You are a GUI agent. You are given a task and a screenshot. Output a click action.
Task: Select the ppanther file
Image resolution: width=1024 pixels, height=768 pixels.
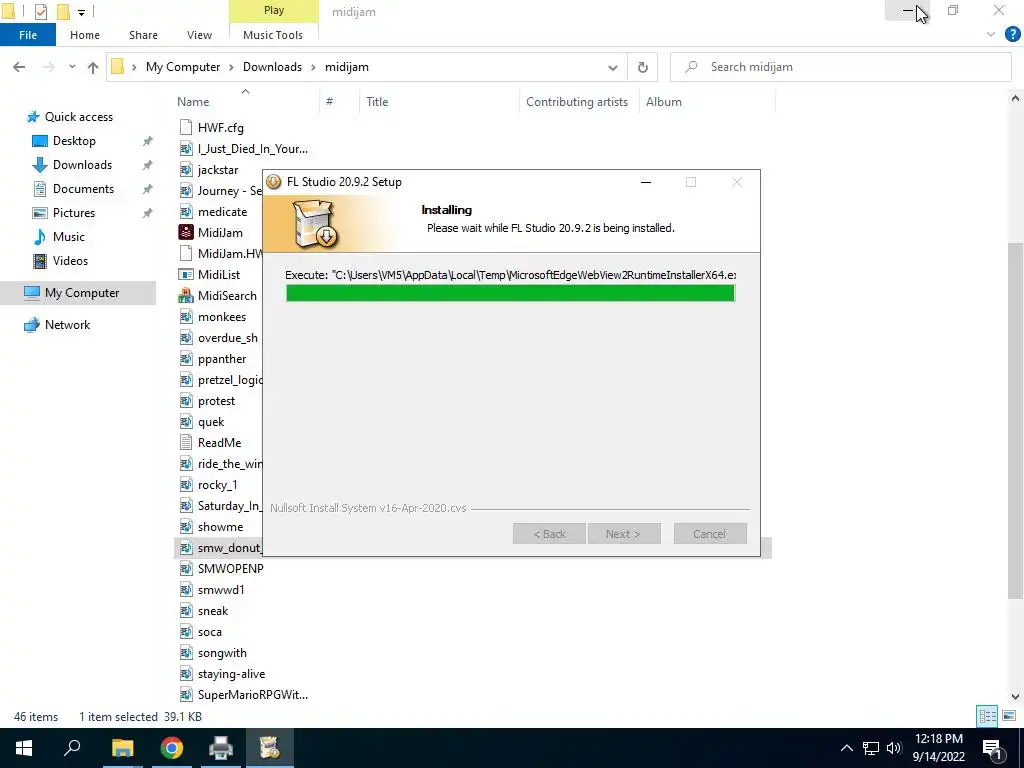221,359
